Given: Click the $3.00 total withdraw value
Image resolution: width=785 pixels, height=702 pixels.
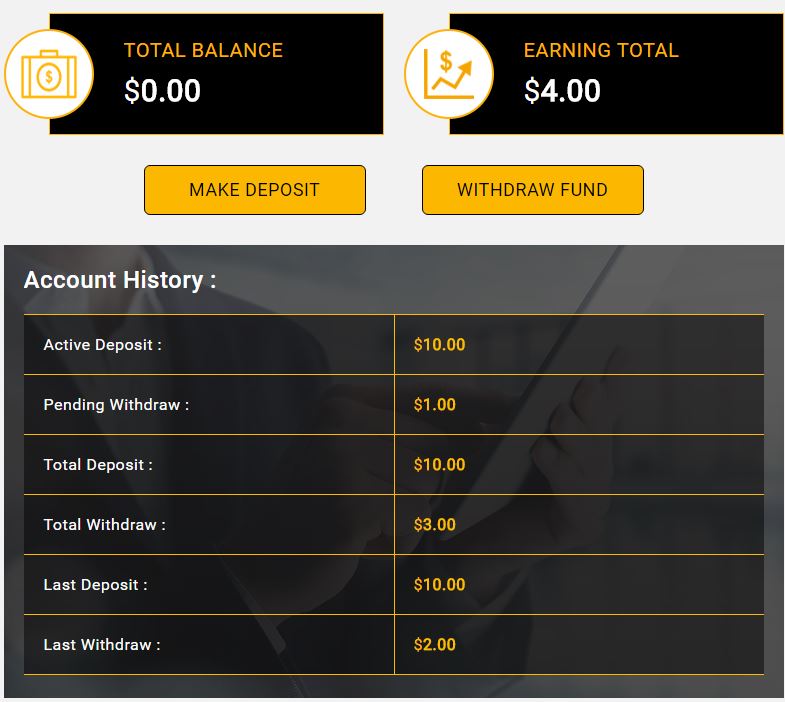Looking at the screenshot, I should tap(435, 525).
